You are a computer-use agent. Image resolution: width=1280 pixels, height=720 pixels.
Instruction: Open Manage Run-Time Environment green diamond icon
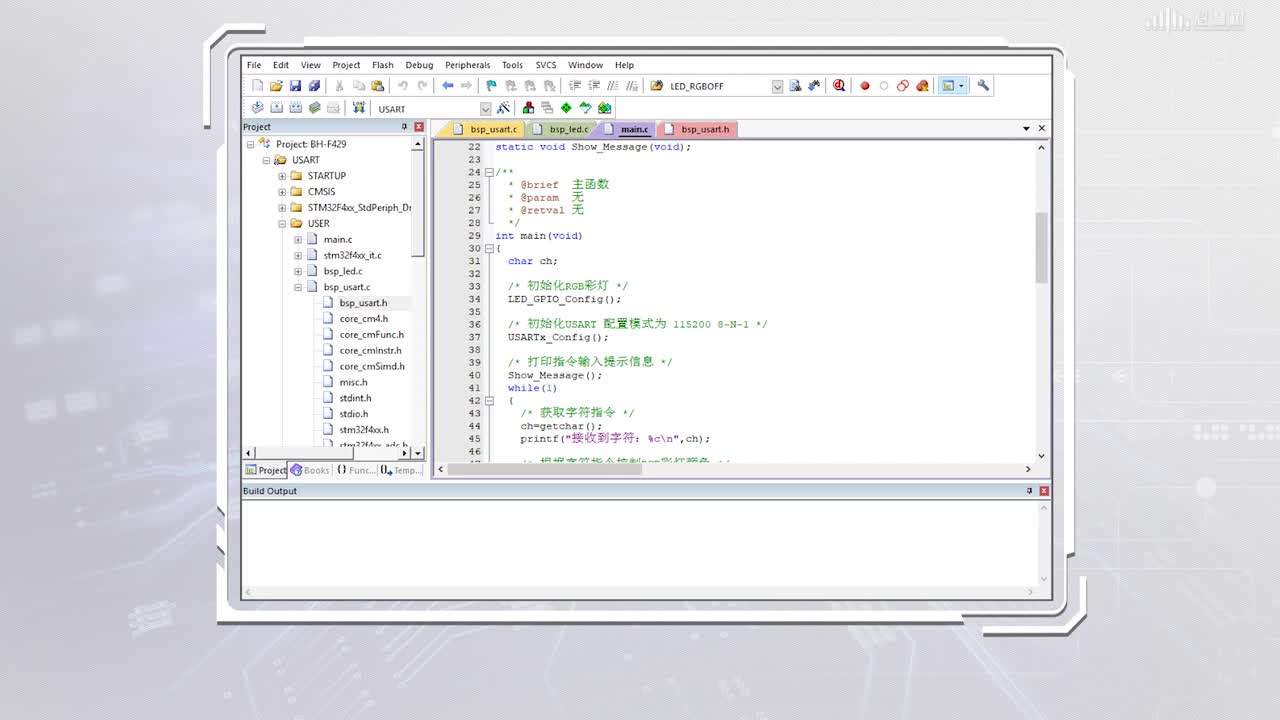pos(566,108)
